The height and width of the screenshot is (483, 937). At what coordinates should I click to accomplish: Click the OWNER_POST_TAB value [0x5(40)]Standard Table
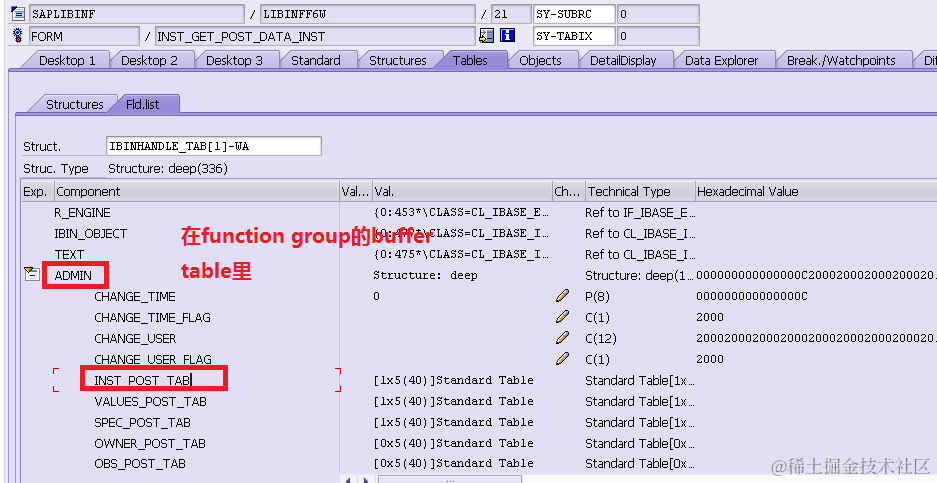[x=454, y=443]
